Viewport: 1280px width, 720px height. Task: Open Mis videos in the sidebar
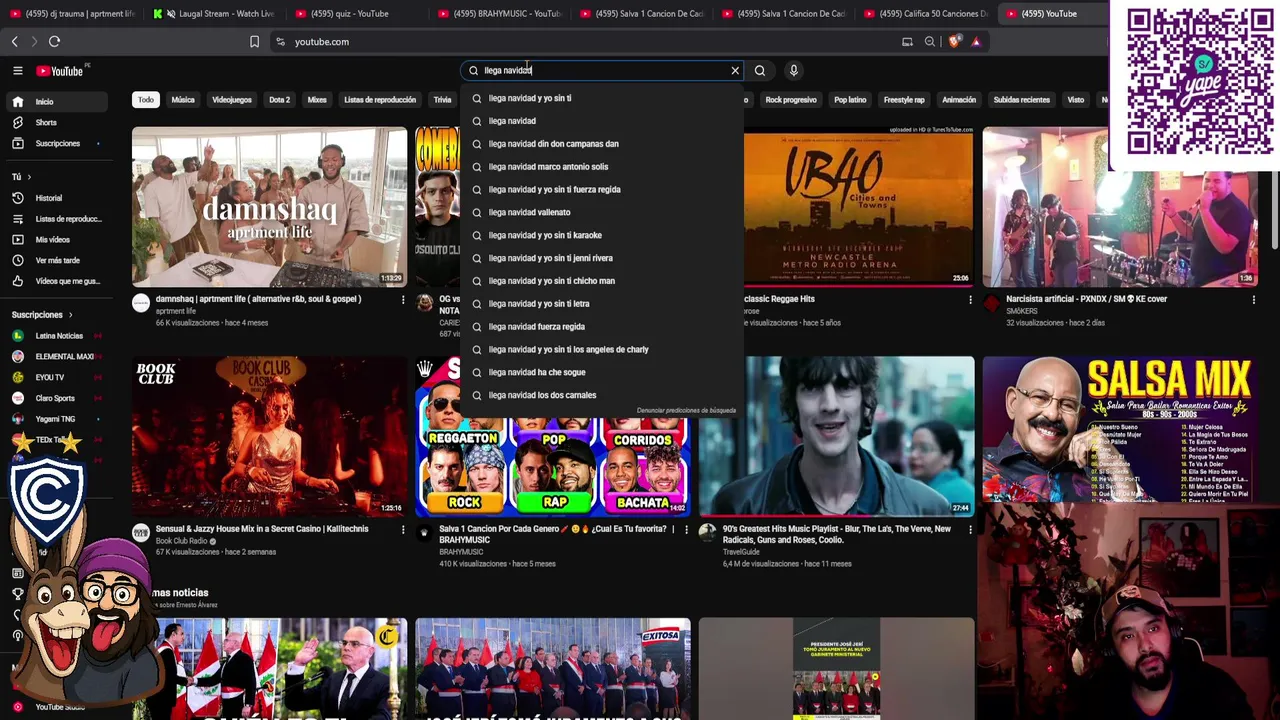(x=56, y=240)
